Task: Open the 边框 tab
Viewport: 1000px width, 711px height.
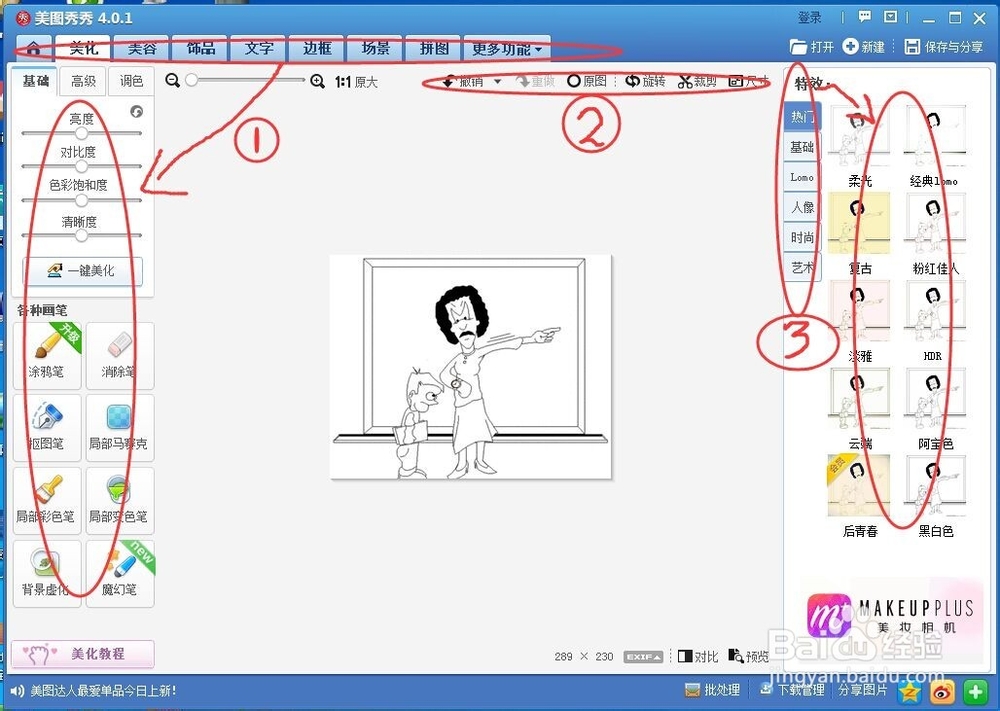Action: pyautogui.click(x=316, y=48)
